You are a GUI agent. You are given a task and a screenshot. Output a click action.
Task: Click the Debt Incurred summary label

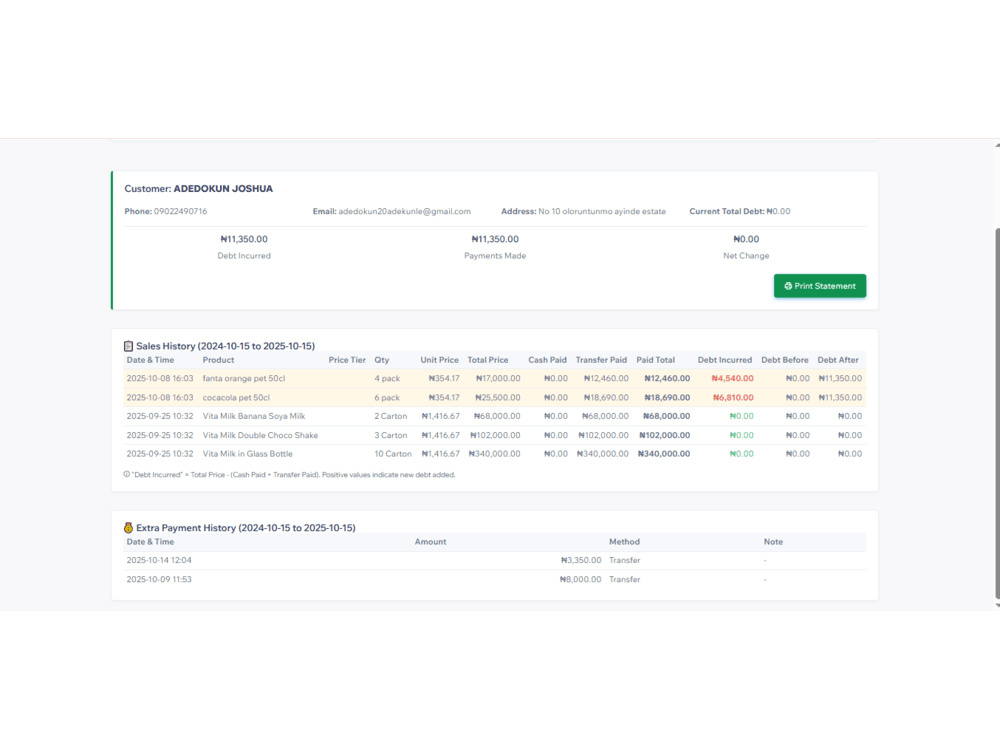[x=244, y=256]
